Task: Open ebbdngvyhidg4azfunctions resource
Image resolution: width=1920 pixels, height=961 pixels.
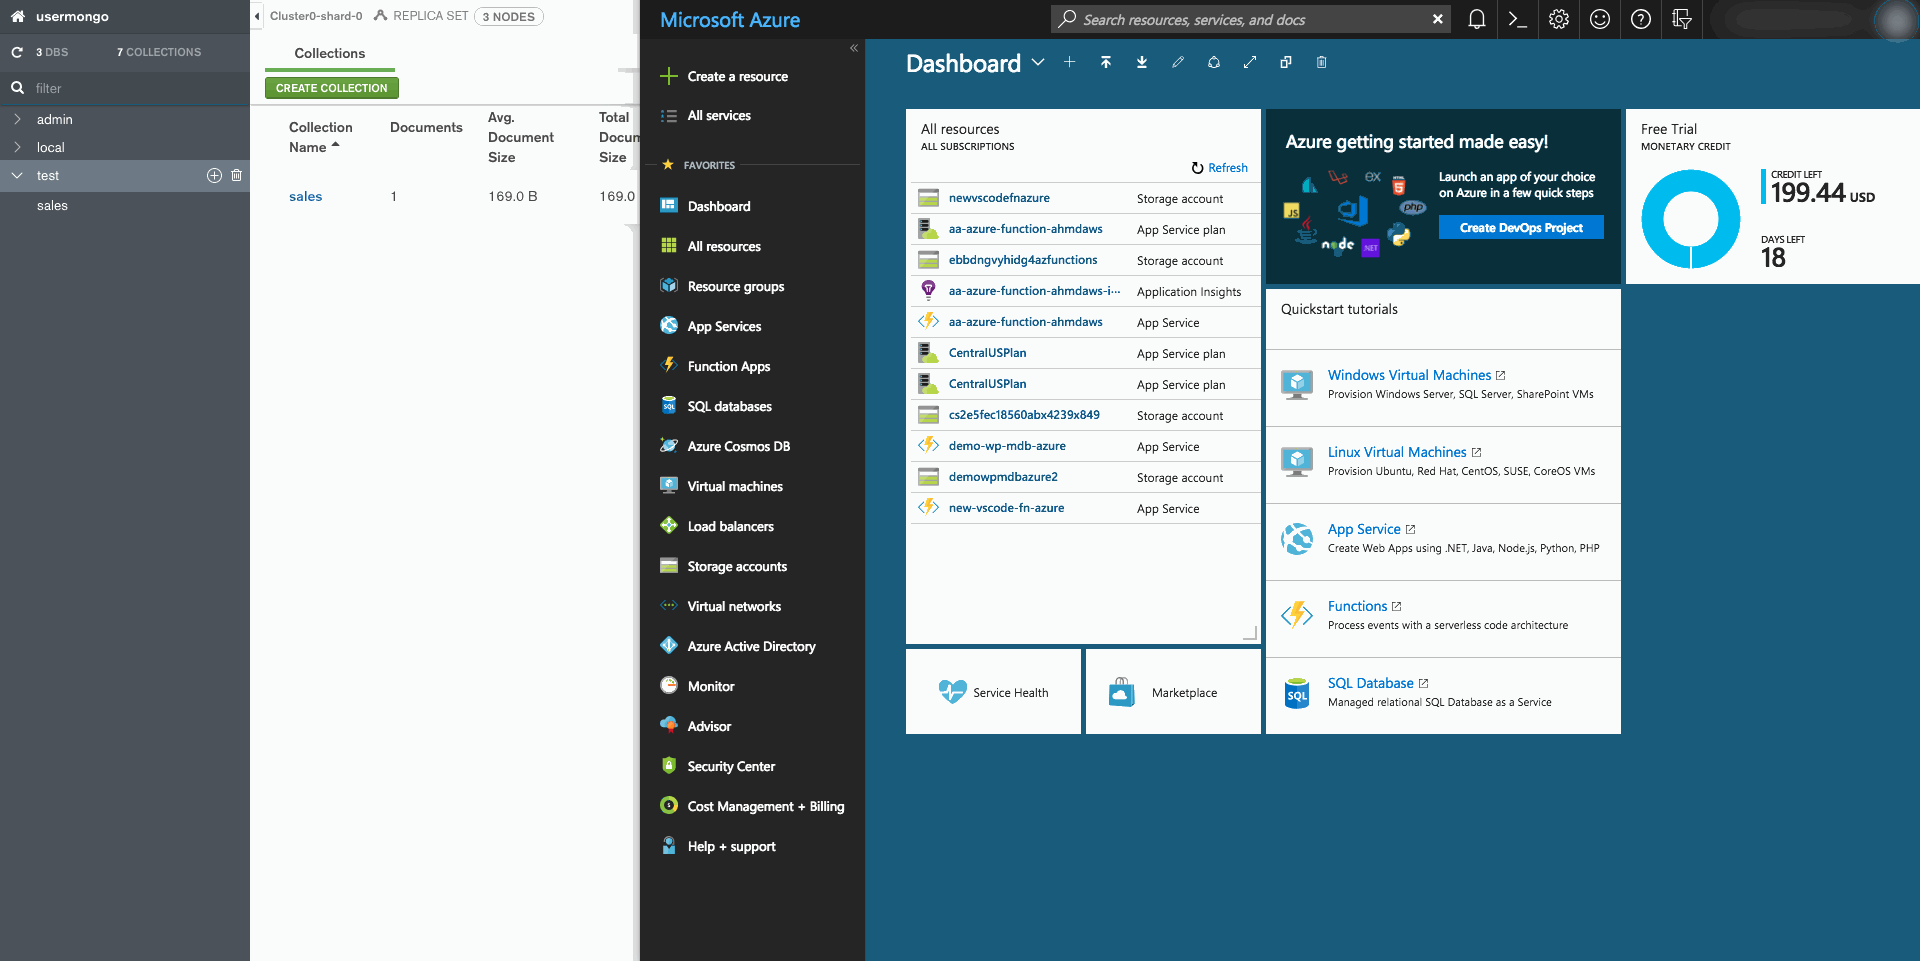Action: click(1023, 260)
